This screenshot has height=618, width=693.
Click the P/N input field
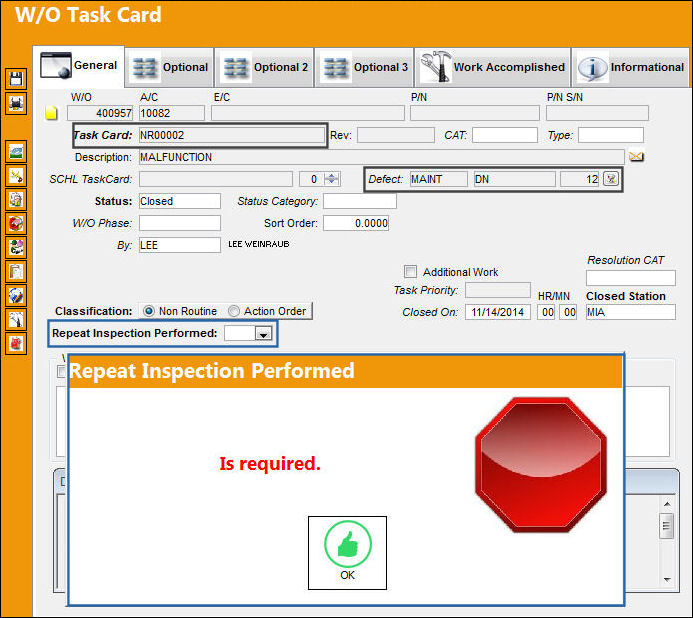click(x=475, y=113)
